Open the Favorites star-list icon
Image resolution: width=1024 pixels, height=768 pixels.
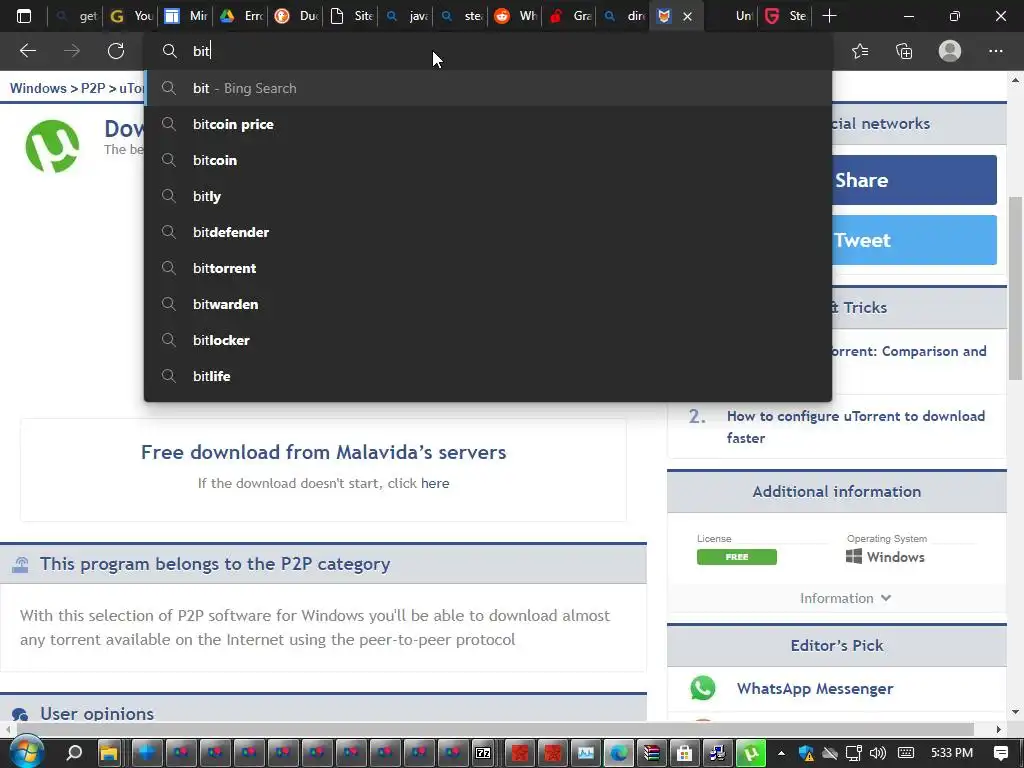[x=860, y=51]
